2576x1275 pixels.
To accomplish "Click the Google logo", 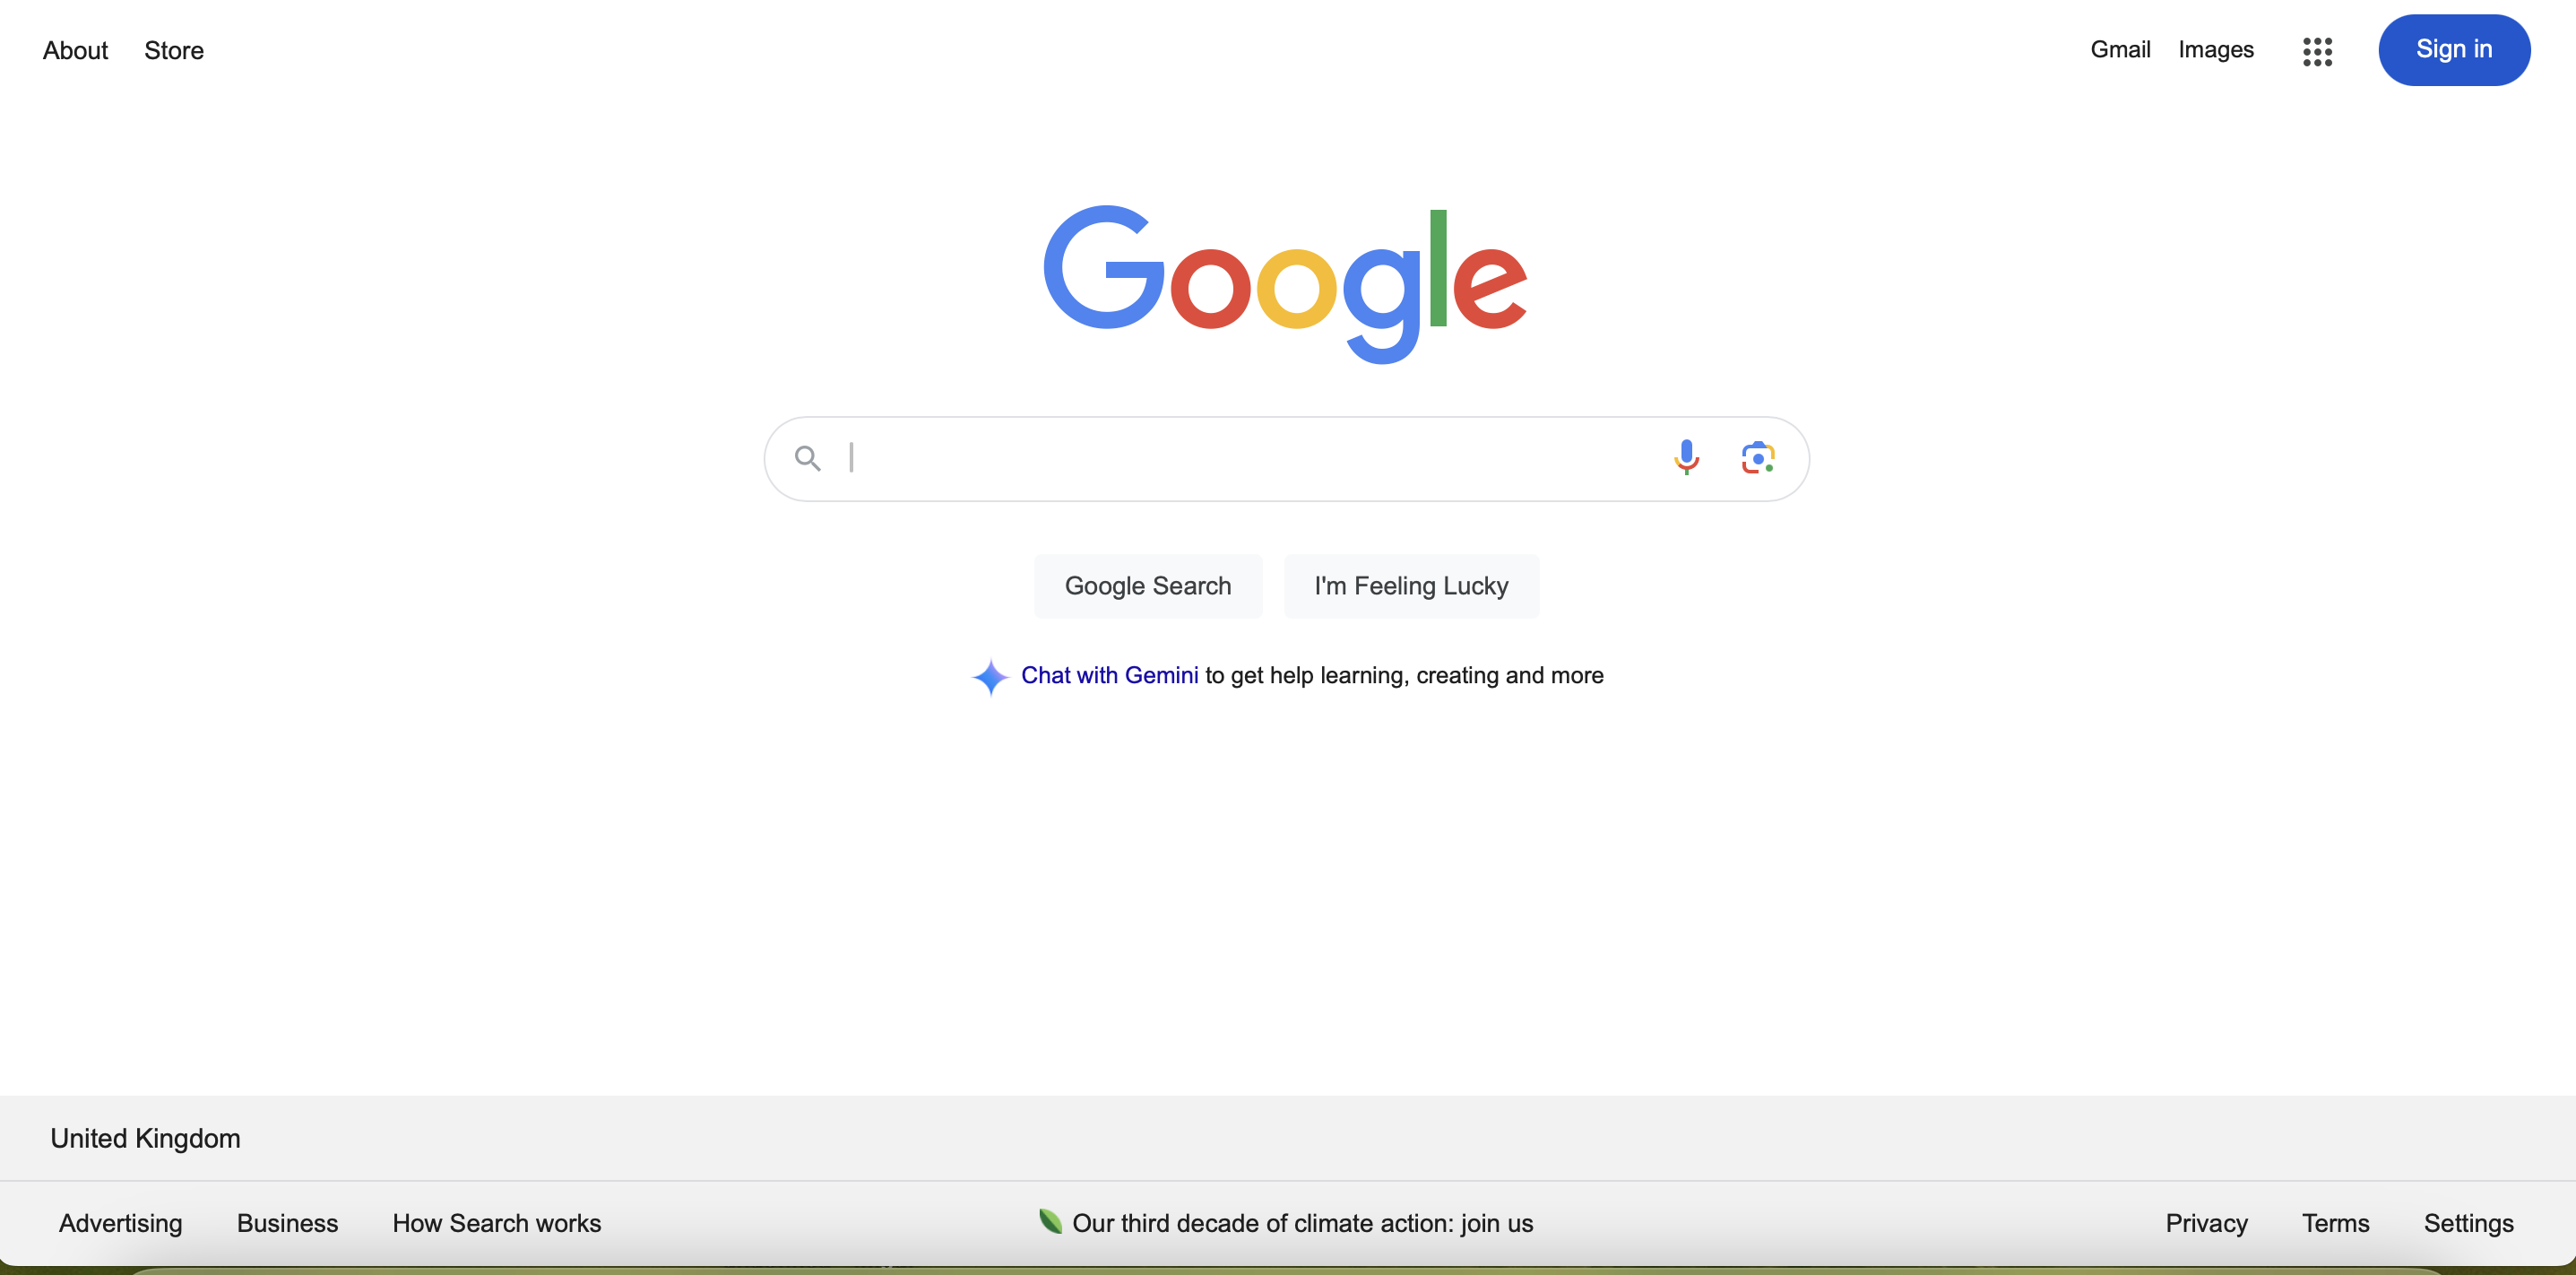I will (1285, 284).
